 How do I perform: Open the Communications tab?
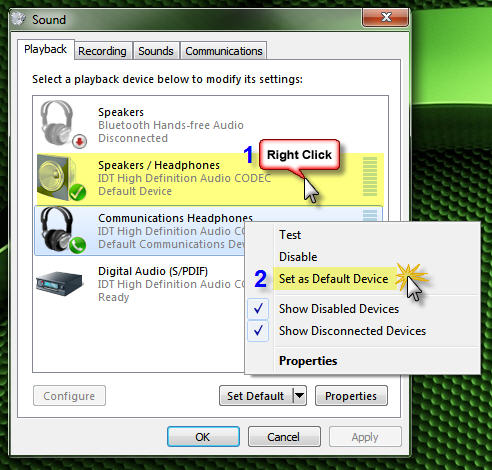(x=224, y=51)
